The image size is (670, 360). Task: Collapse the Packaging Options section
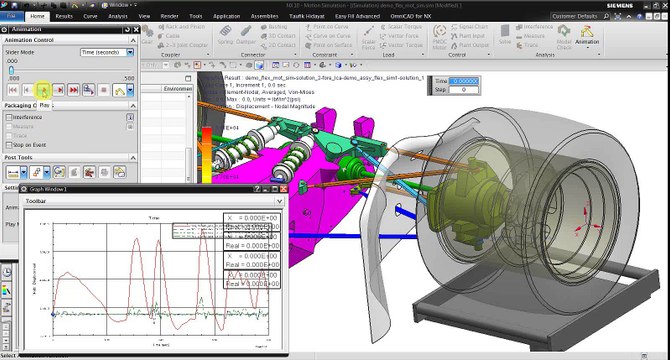(133, 105)
